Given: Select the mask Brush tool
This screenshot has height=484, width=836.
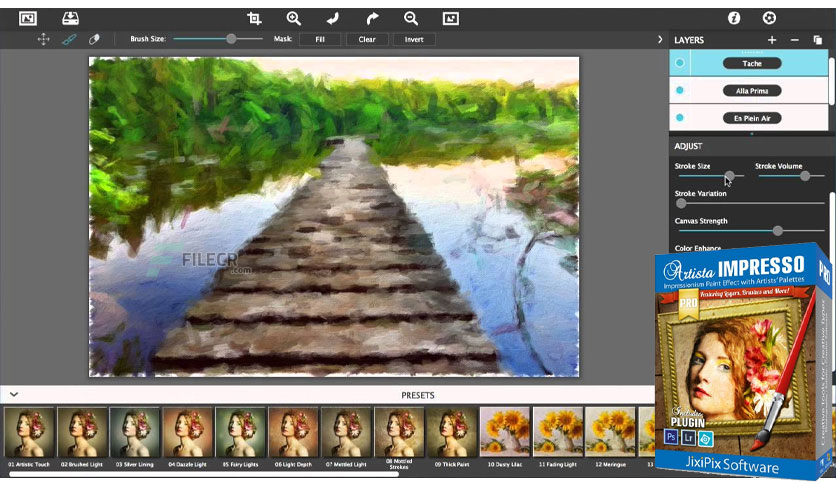Looking at the screenshot, I should pyautogui.click(x=69, y=39).
